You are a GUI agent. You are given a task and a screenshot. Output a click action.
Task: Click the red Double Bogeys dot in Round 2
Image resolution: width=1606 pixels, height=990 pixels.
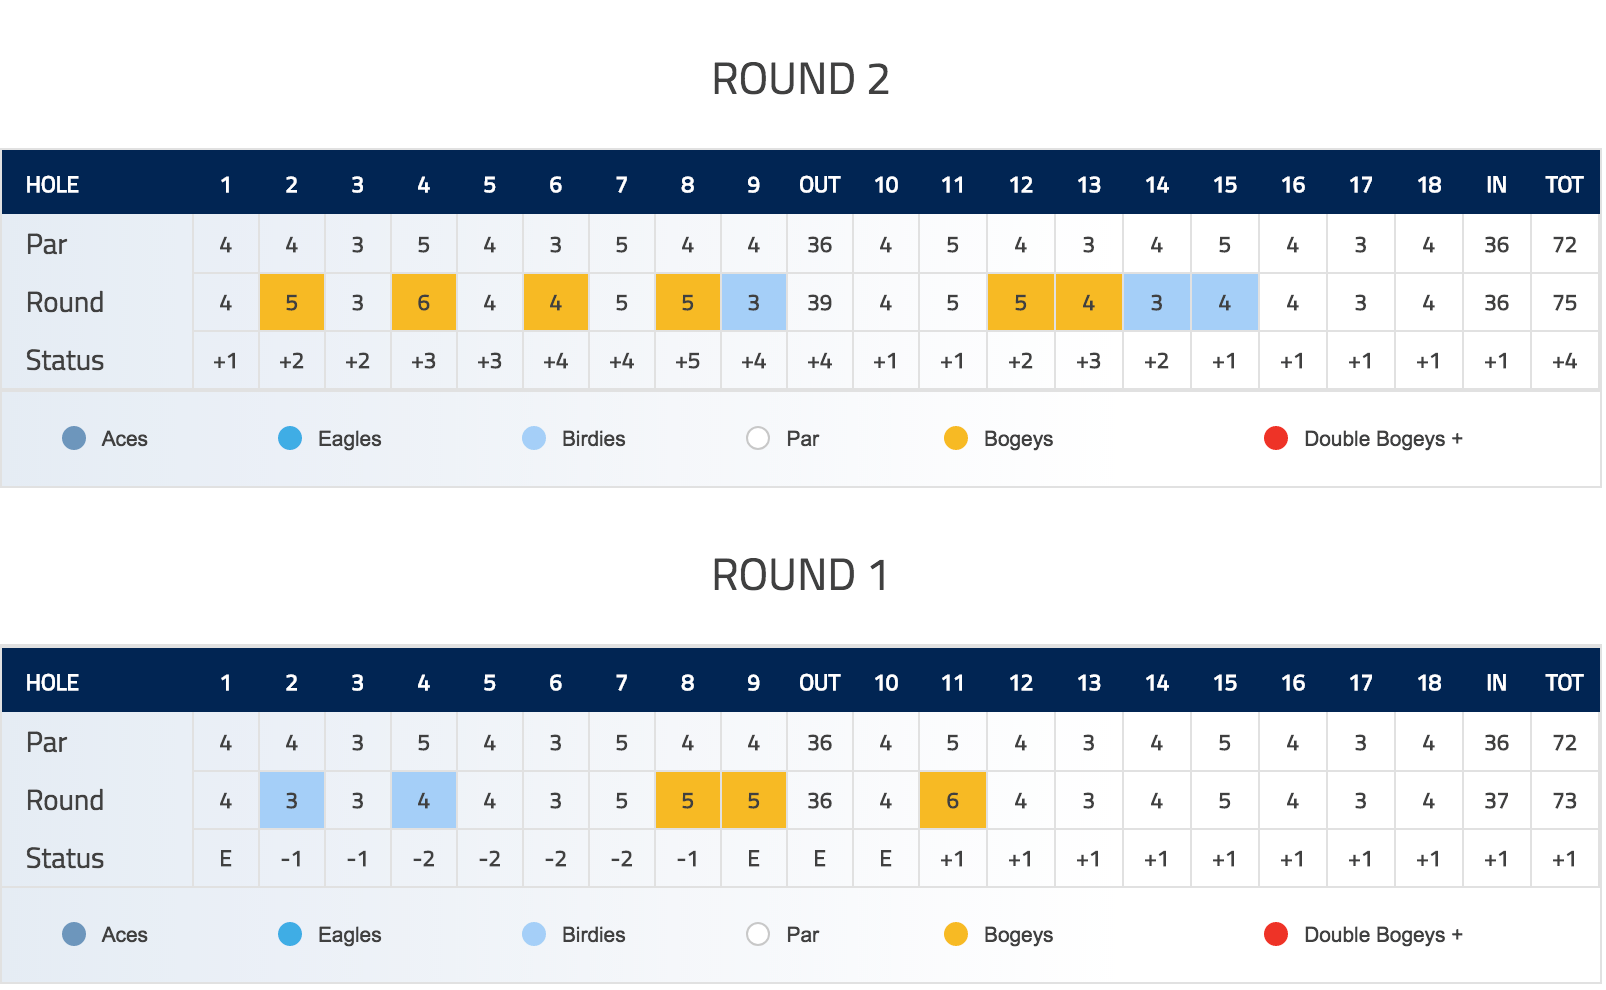1276,438
